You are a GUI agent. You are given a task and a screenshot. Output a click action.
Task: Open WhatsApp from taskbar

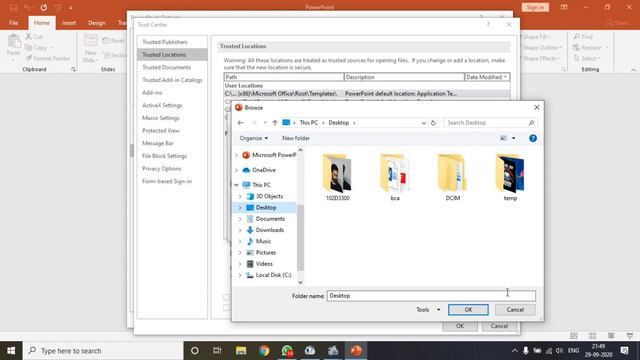click(287, 351)
